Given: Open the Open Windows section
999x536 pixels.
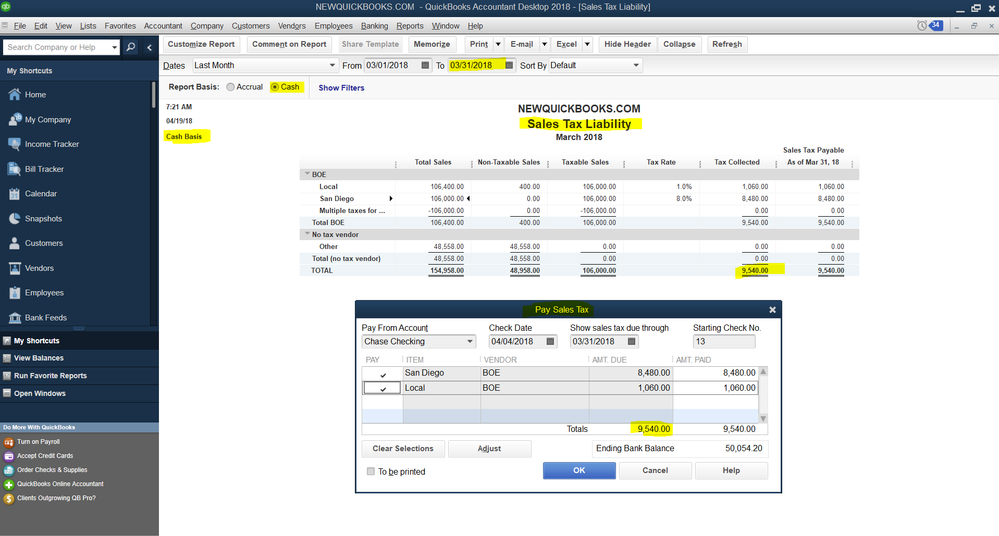Looking at the screenshot, I should pyautogui.click(x=40, y=393).
